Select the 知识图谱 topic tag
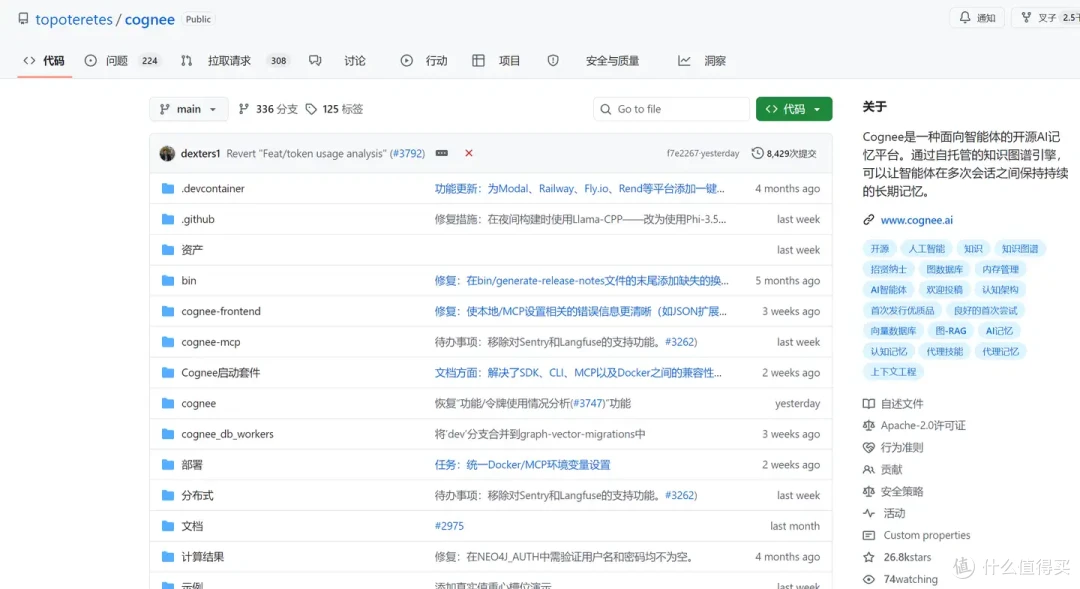Image resolution: width=1080 pixels, height=589 pixels. pos(1019,249)
